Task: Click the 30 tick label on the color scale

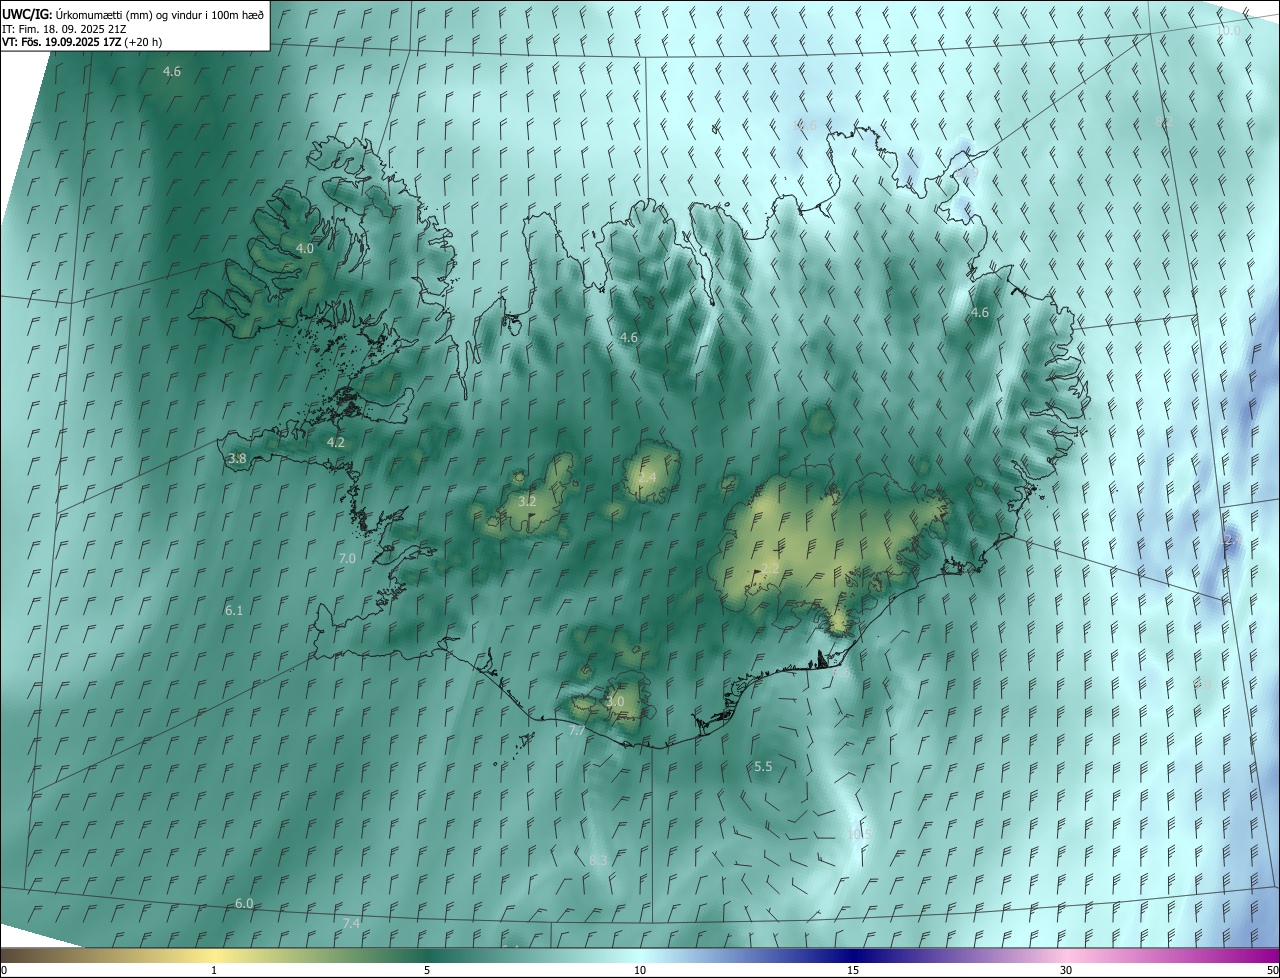Action: click(1066, 970)
